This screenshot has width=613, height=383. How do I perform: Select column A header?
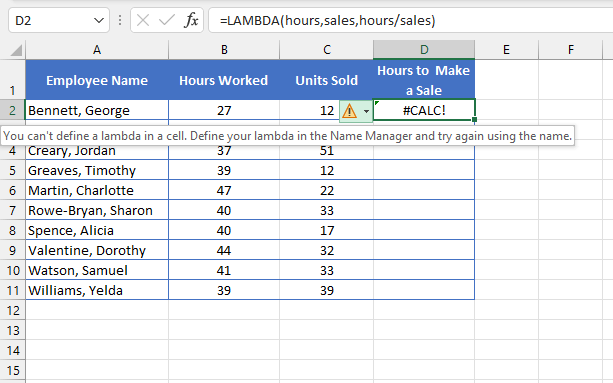pyautogui.click(x=97, y=50)
